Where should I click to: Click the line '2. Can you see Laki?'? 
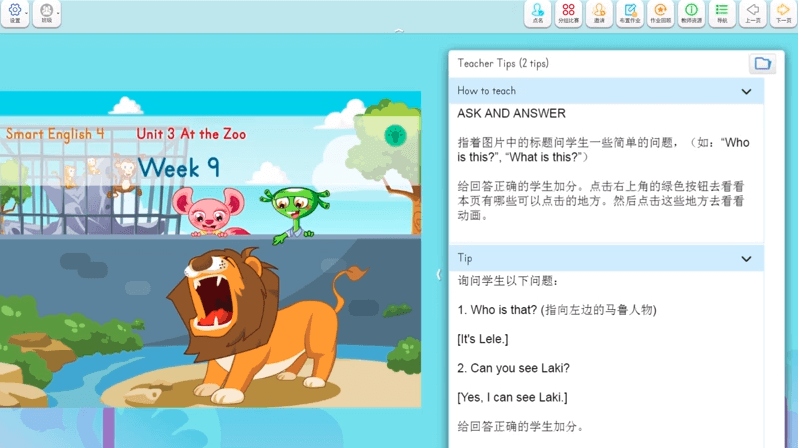(513, 368)
